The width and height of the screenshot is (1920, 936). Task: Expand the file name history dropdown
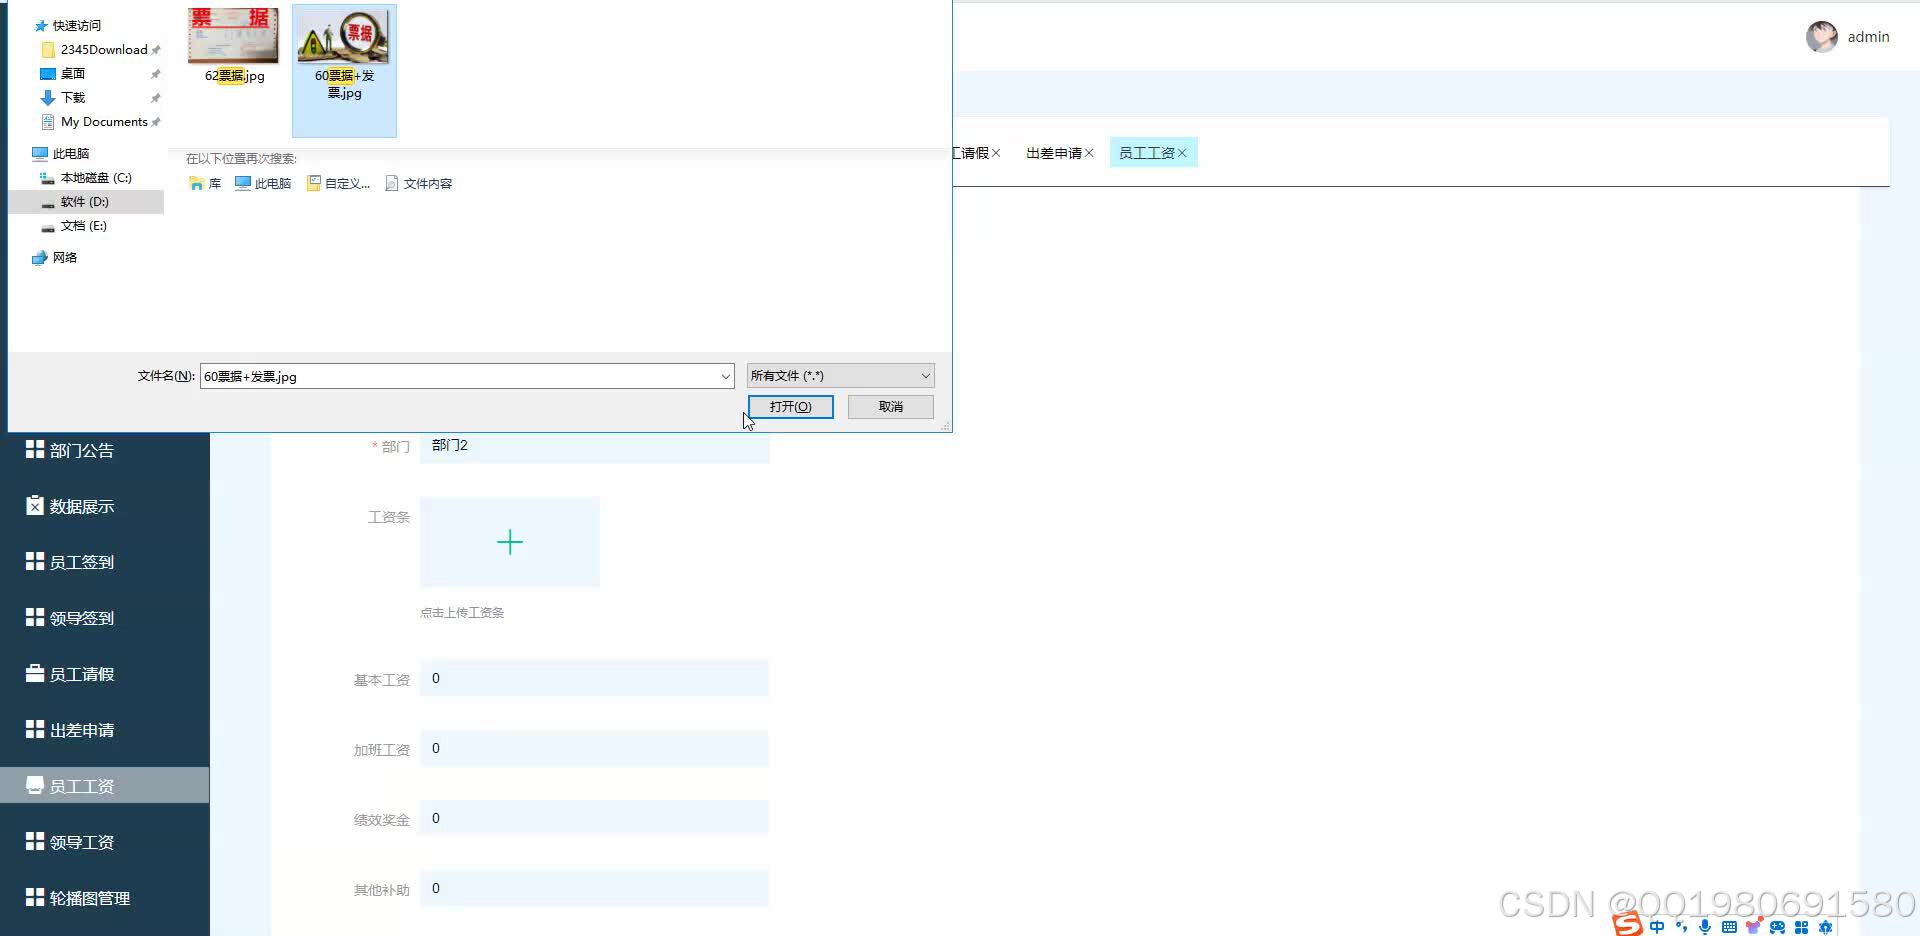[725, 376]
